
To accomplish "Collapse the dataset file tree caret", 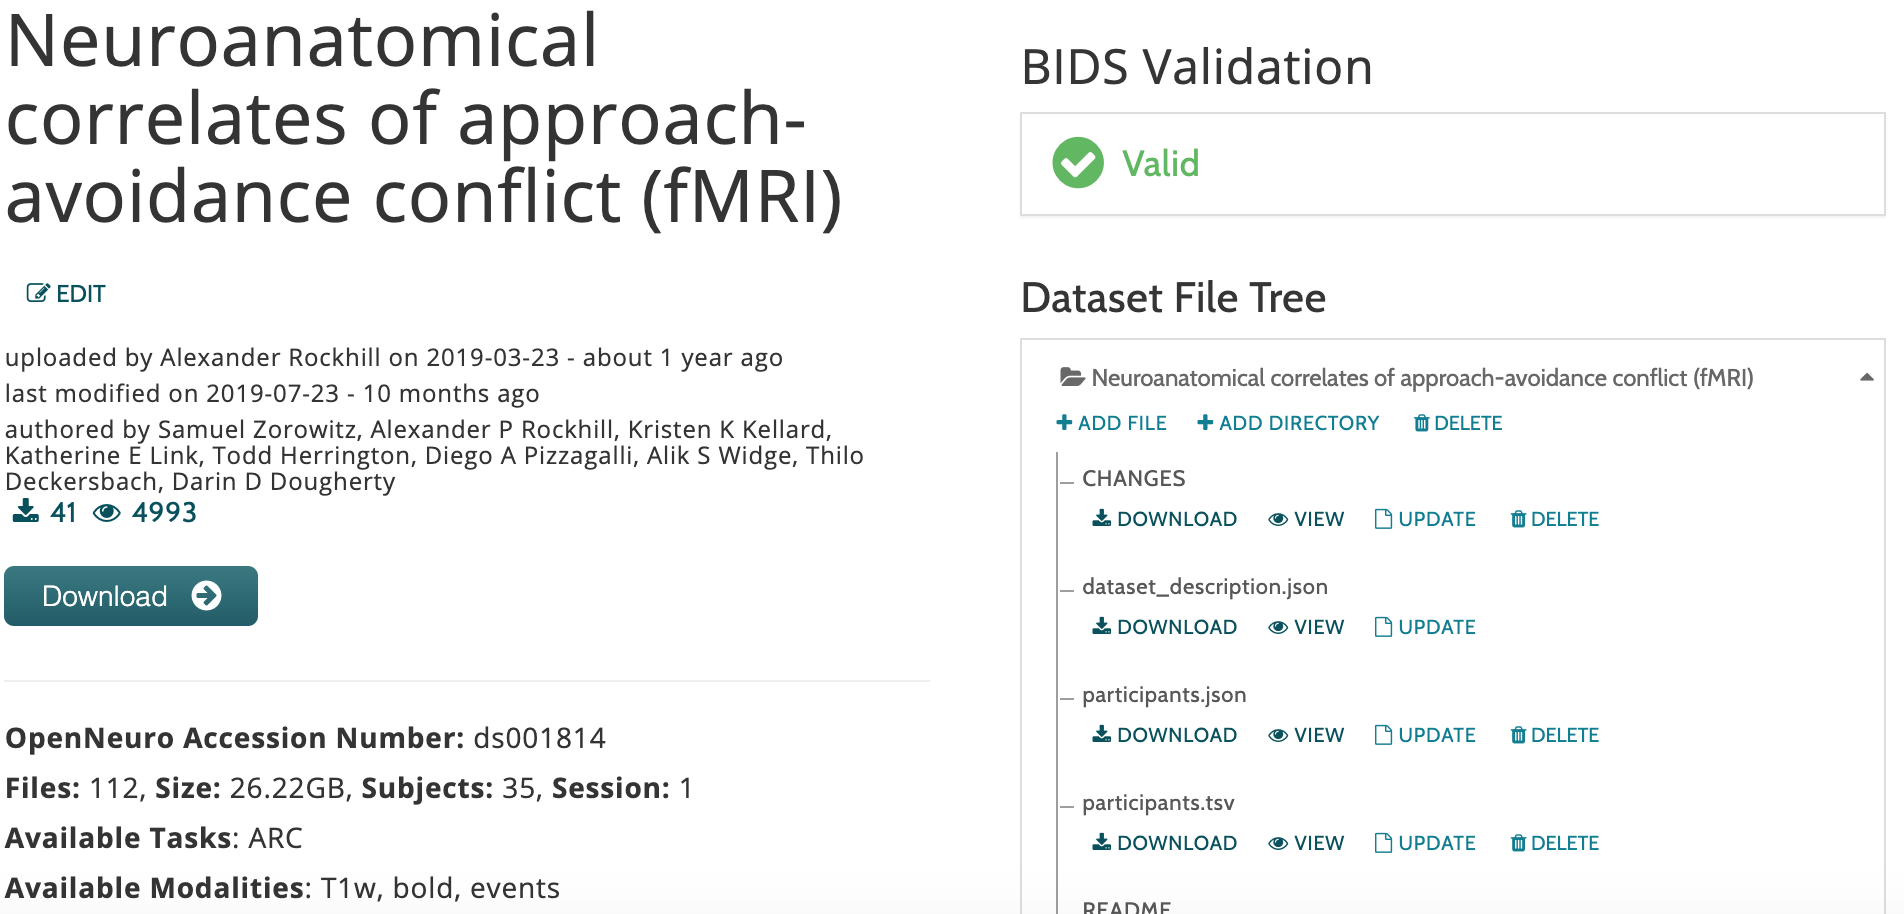I will tap(1866, 378).
